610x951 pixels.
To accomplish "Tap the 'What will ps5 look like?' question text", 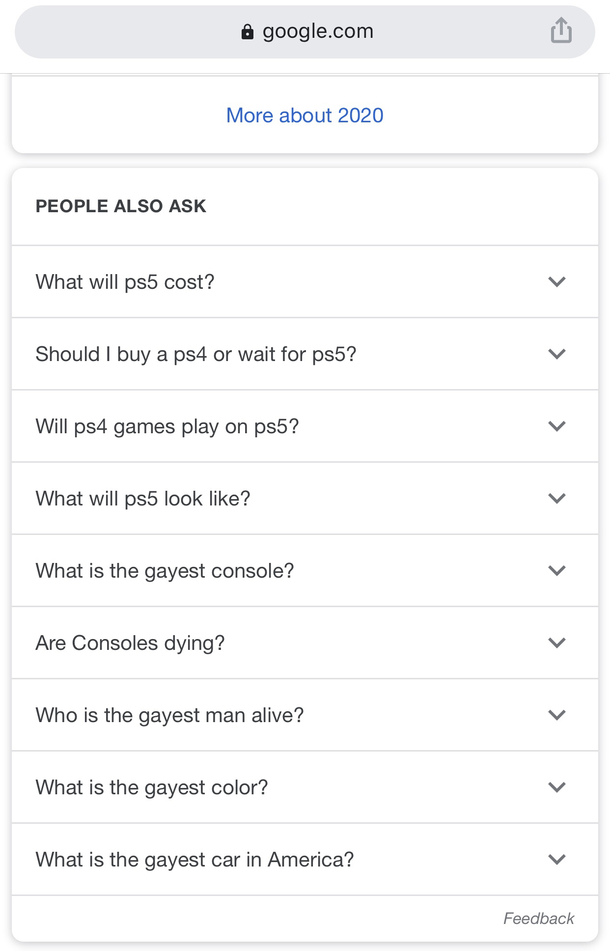I will point(143,498).
